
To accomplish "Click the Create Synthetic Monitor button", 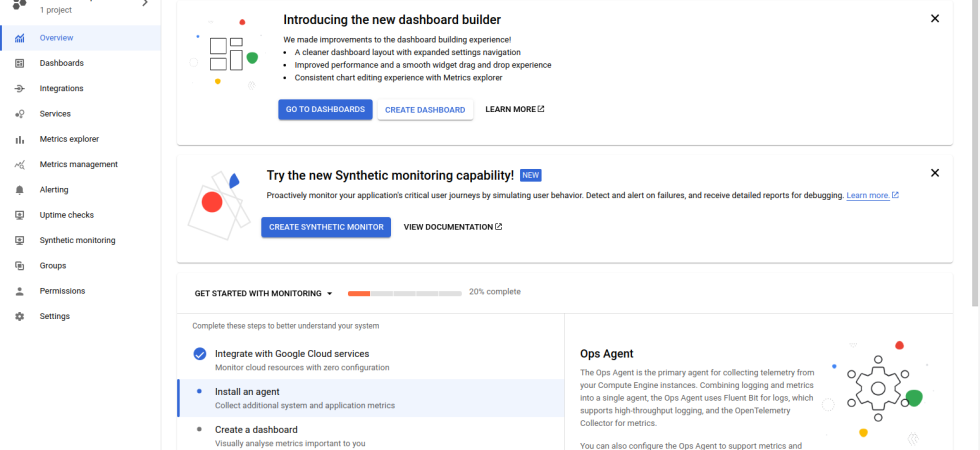I will point(326,227).
